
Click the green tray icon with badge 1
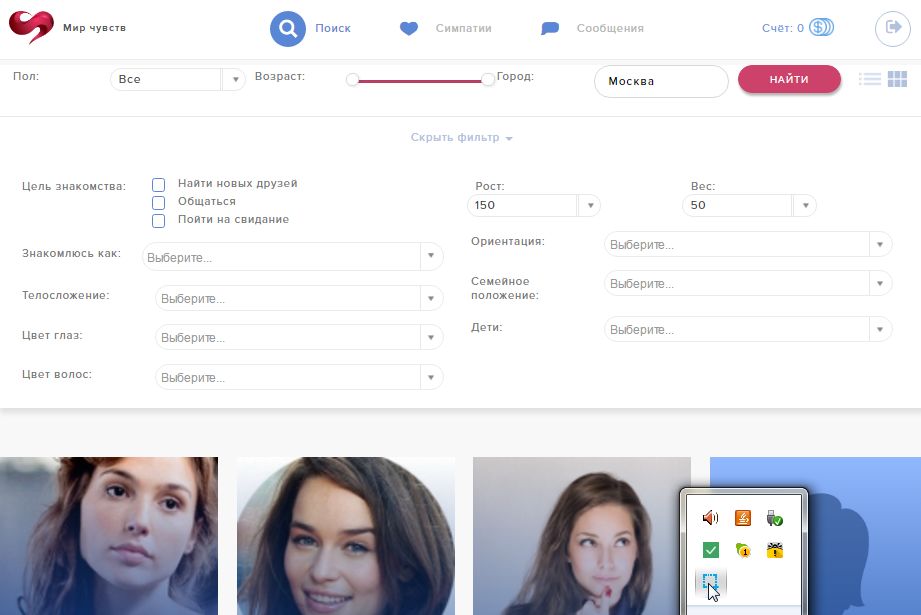(742, 550)
